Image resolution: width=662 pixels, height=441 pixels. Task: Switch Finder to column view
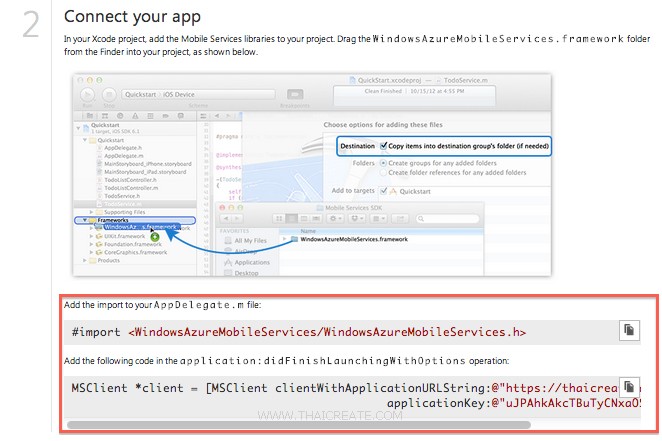click(x=304, y=219)
